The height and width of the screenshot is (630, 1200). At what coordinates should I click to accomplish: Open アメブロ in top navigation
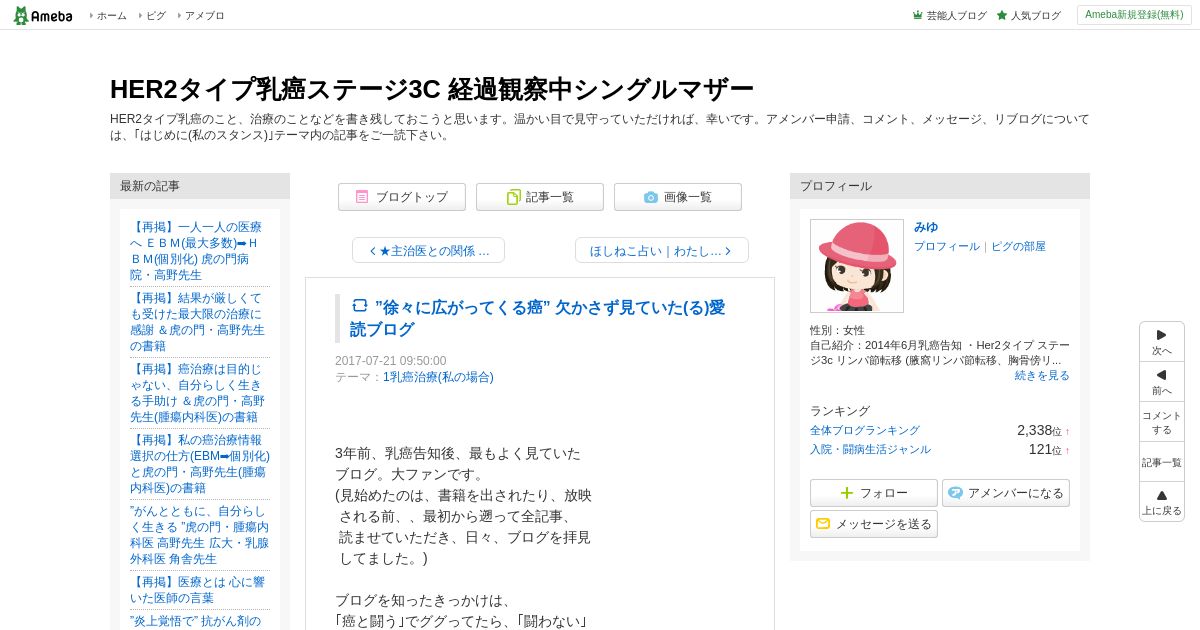tap(204, 16)
